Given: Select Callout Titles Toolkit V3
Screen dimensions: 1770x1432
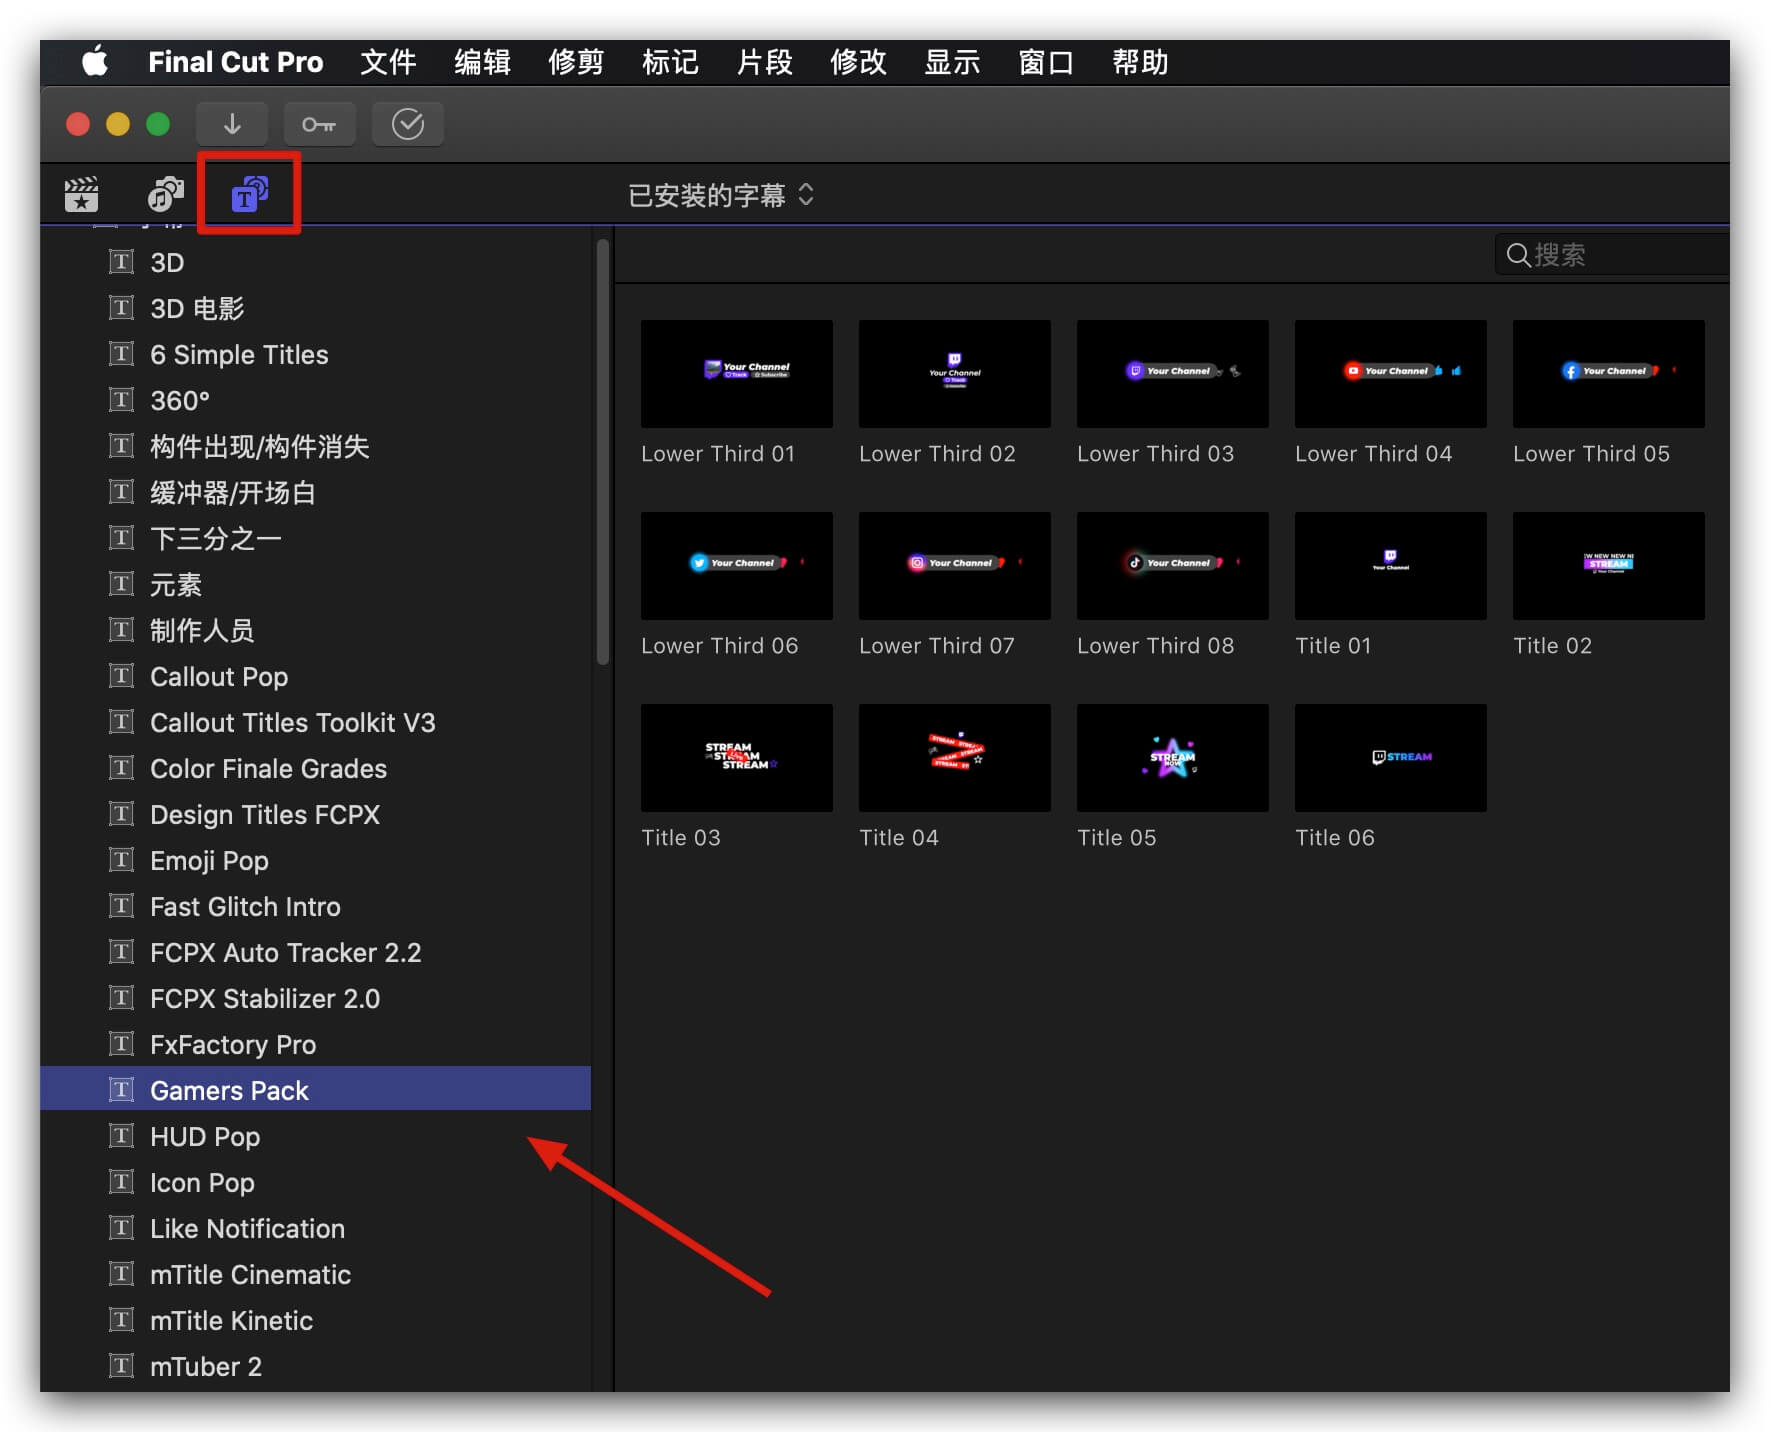Looking at the screenshot, I should point(315,722).
